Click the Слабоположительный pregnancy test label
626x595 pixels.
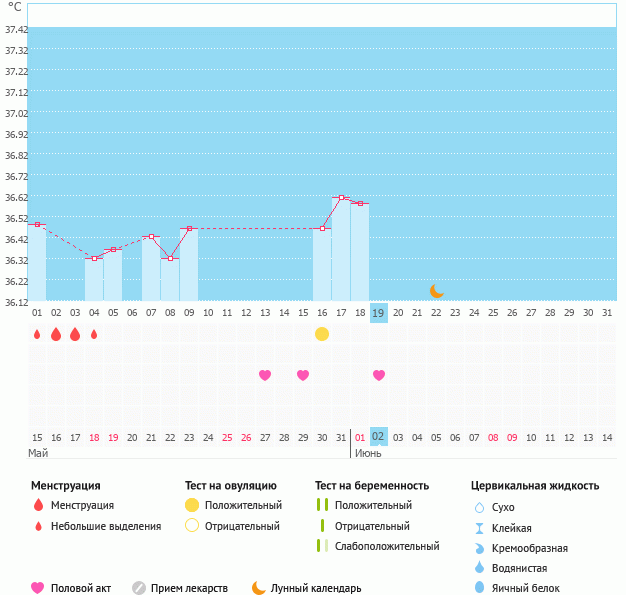tap(387, 546)
